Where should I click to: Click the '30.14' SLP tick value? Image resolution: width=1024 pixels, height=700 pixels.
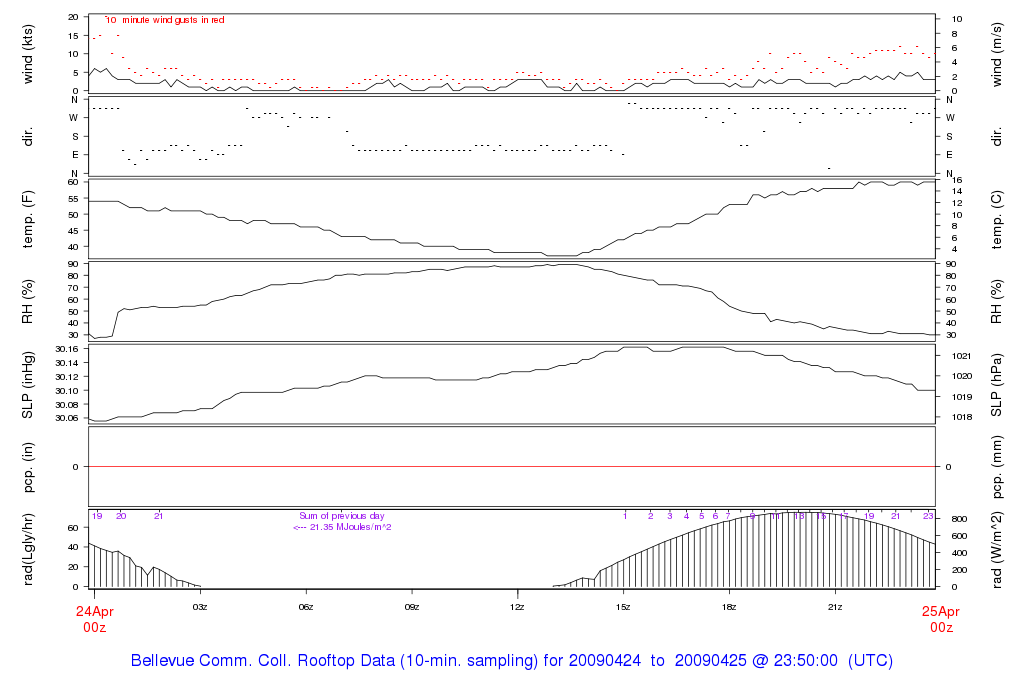point(67,363)
